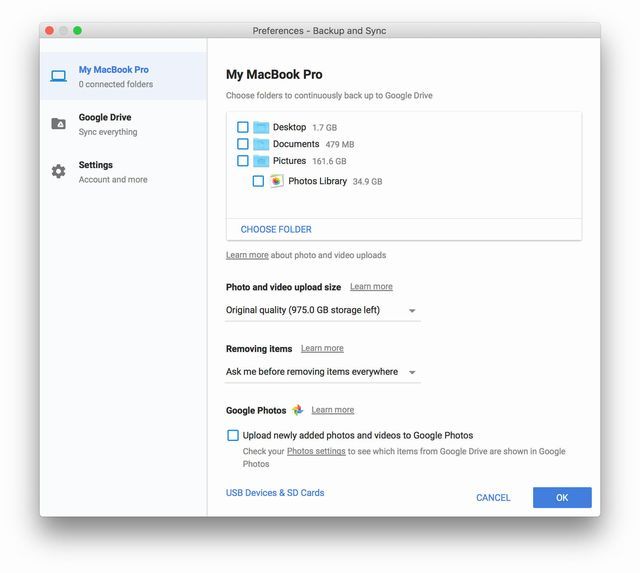Select the Photos Library checkbox
Screen dimensions: 640x573
coord(258,181)
